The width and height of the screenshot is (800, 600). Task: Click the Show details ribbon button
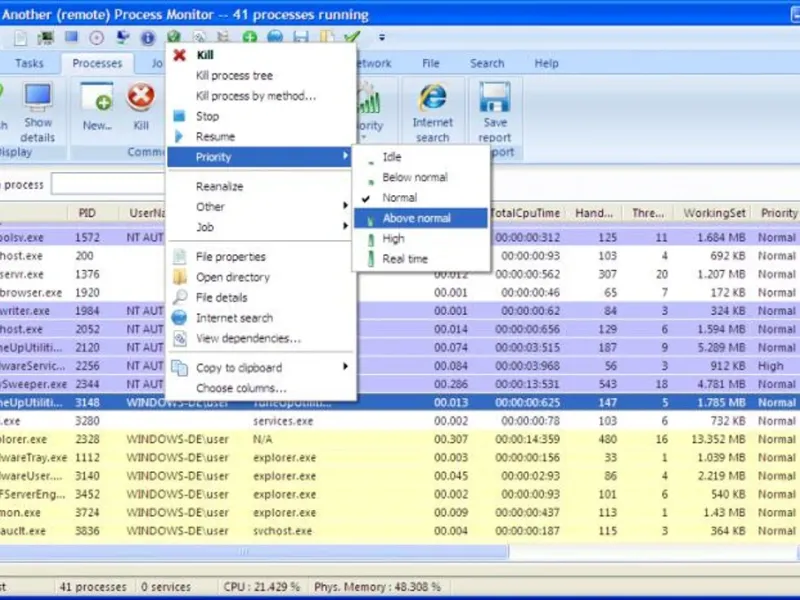pos(38,113)
